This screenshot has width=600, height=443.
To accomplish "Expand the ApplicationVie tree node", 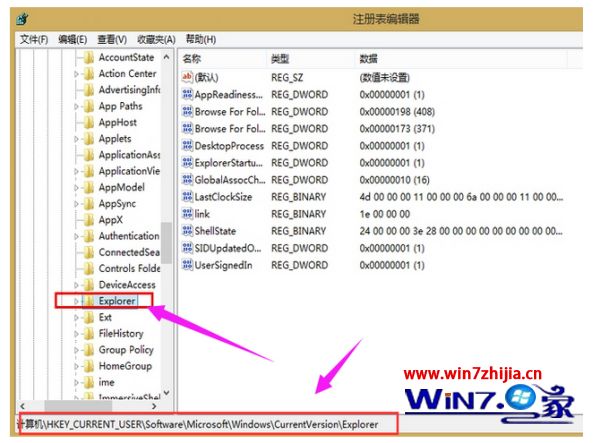I will pyautogui.click(x=76, y=171).
